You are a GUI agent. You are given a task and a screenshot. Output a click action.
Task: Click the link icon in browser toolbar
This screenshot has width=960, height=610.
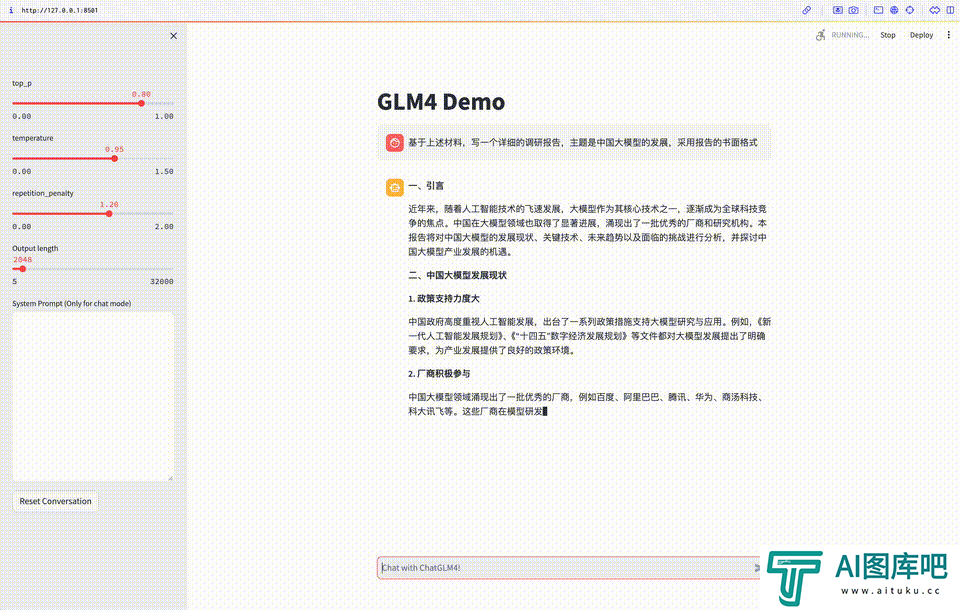tap(807, 10)
